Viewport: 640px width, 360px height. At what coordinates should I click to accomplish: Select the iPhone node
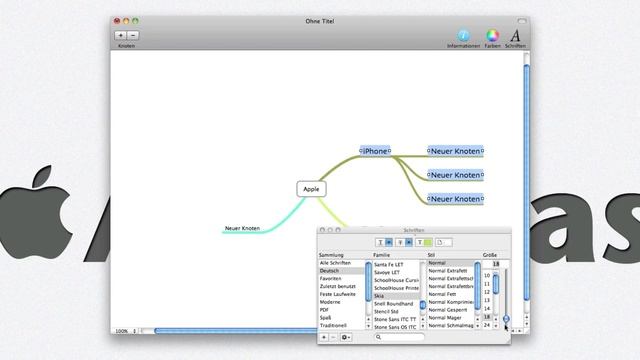point(375,151)
